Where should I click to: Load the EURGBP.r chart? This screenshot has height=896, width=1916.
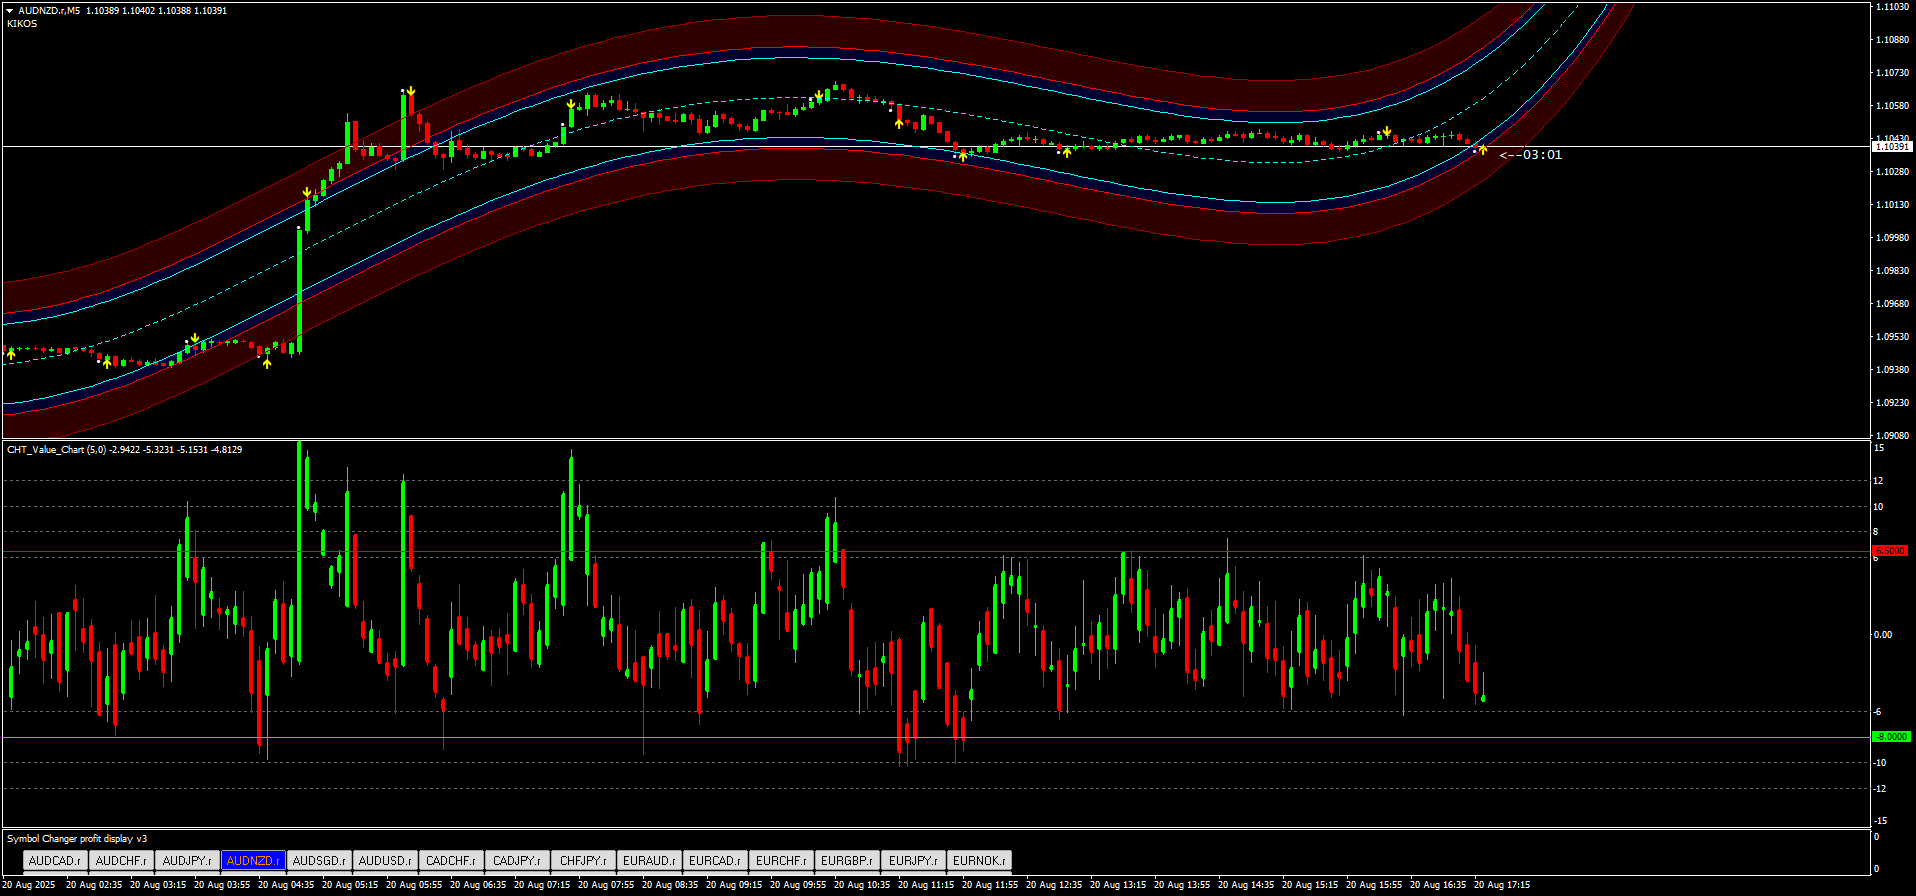pyautogui.click(x=847, y=861)
